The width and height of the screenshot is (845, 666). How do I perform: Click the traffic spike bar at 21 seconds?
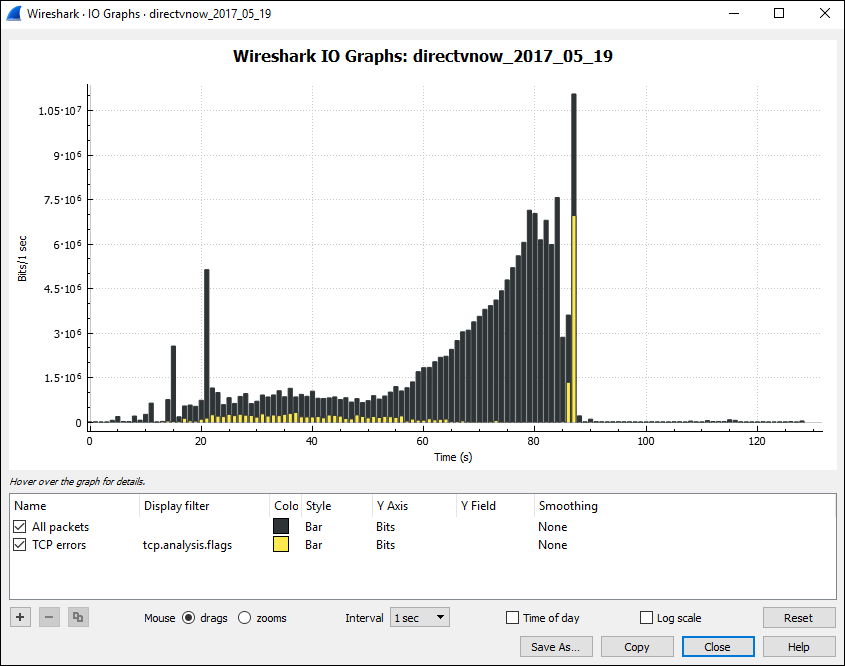[x=206, y=346]
